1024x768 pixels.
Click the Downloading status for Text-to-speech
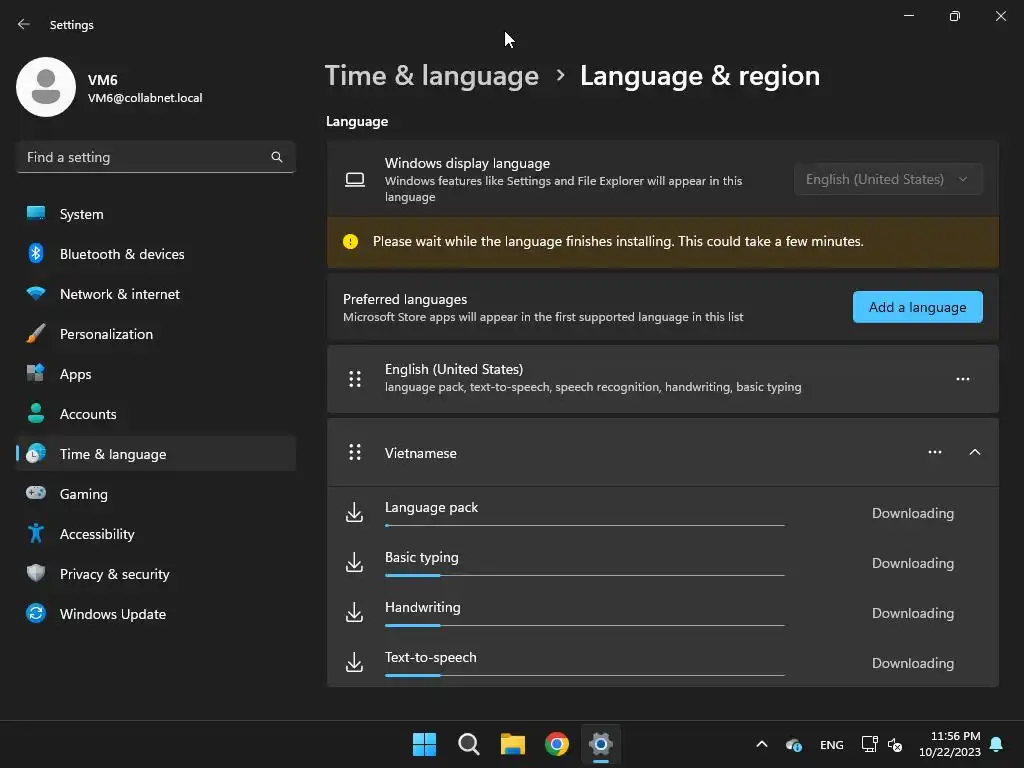913,663
